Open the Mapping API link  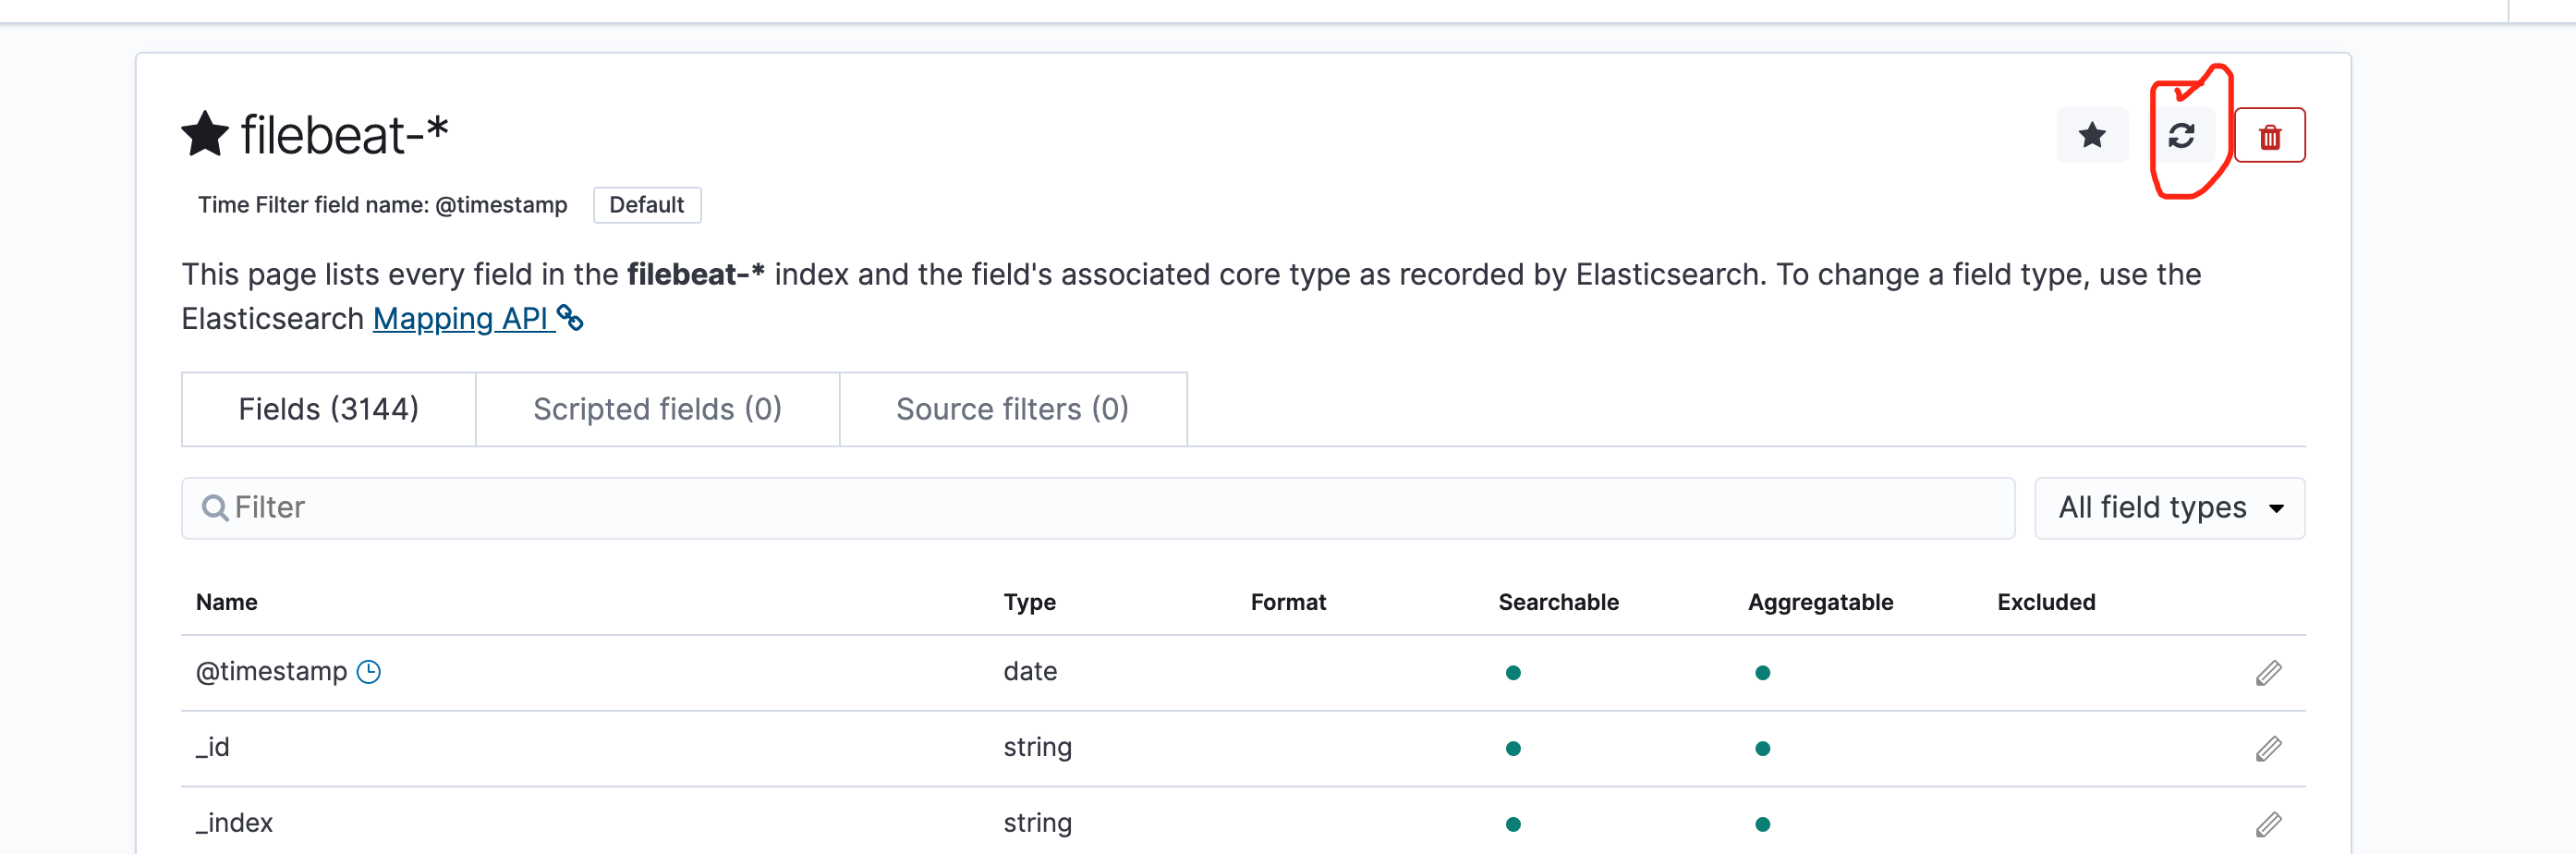pyautogui.click(x=478, y=319)
